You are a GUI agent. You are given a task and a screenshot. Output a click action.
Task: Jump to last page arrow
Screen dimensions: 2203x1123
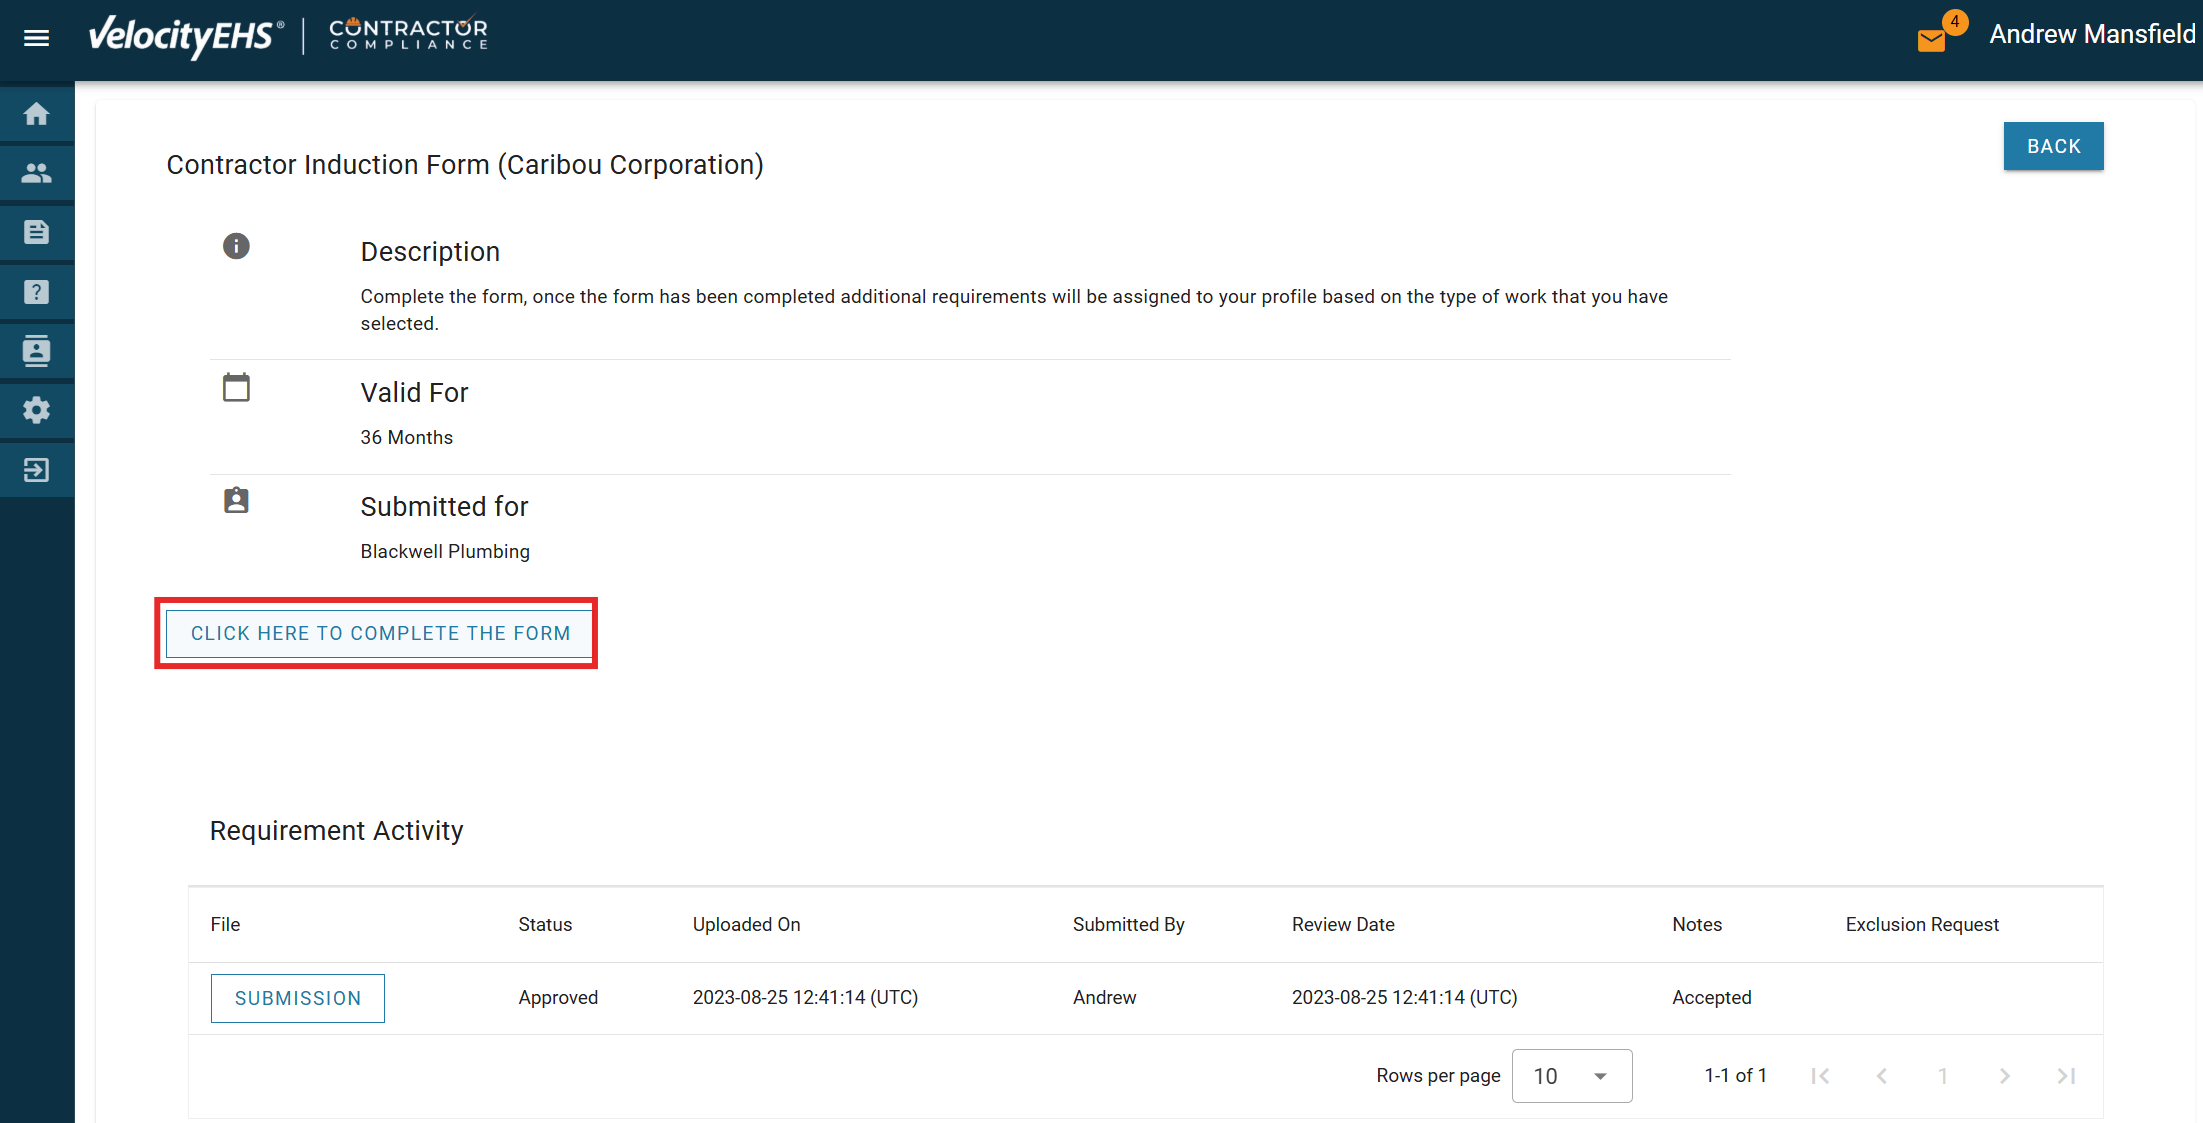(2066, 1076)
